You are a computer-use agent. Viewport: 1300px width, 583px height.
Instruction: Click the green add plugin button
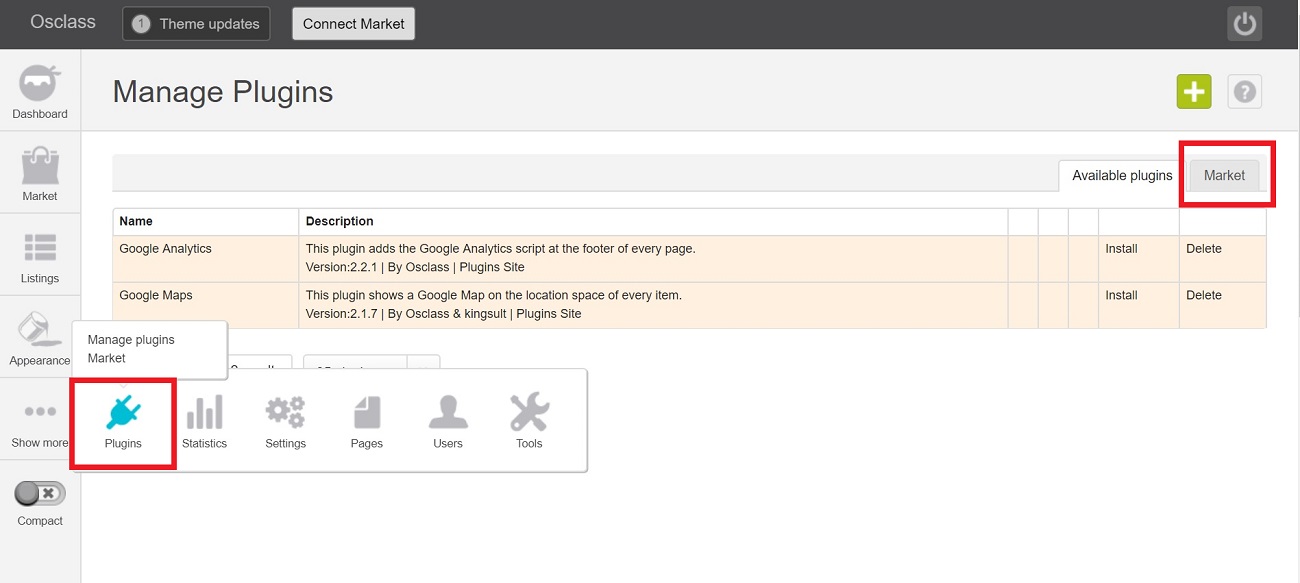(1193, 92)
